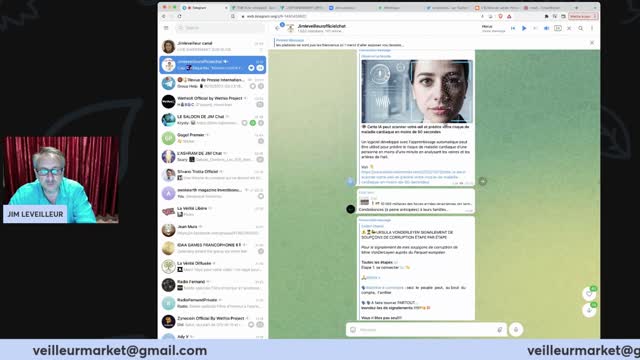640x360 pixels.
Task: Start voice recording with microphone button
Action: [516, 329]
